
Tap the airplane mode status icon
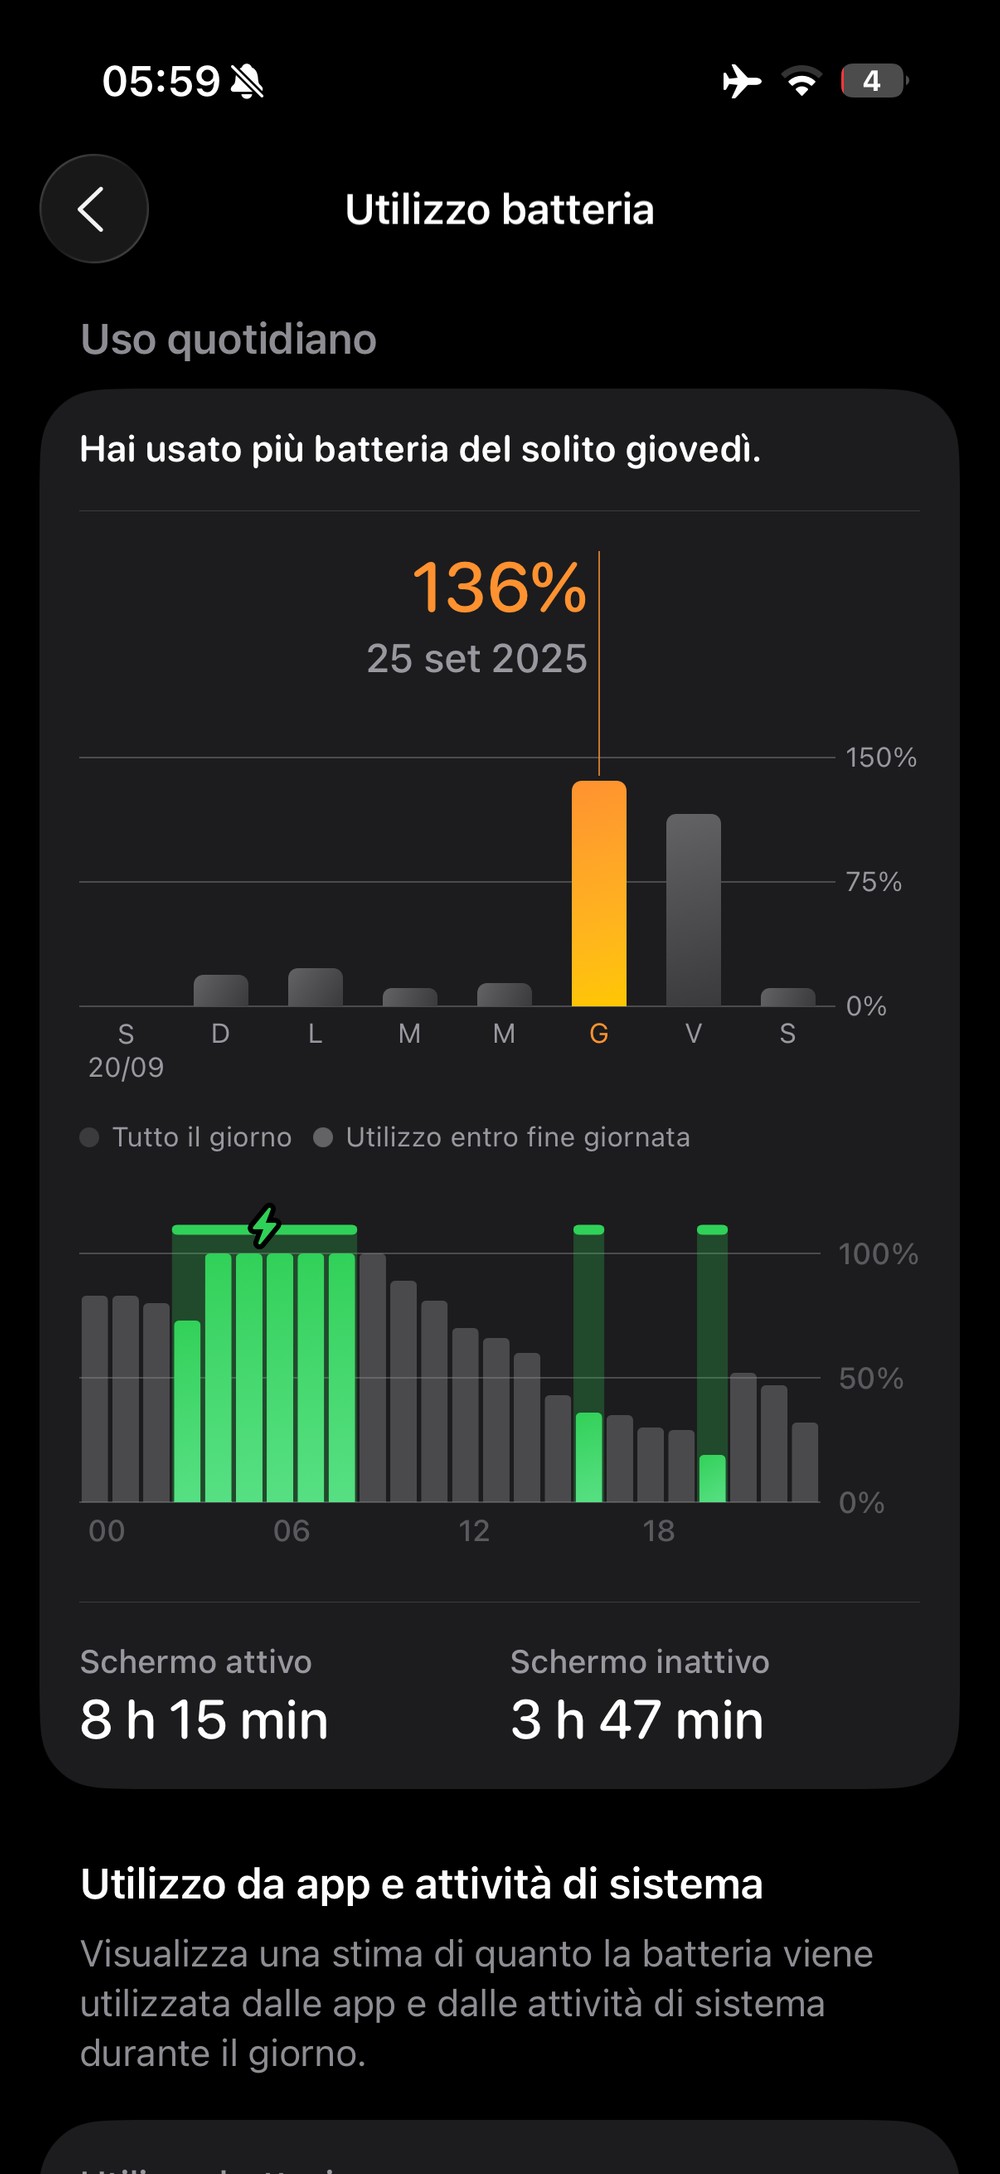741,81
